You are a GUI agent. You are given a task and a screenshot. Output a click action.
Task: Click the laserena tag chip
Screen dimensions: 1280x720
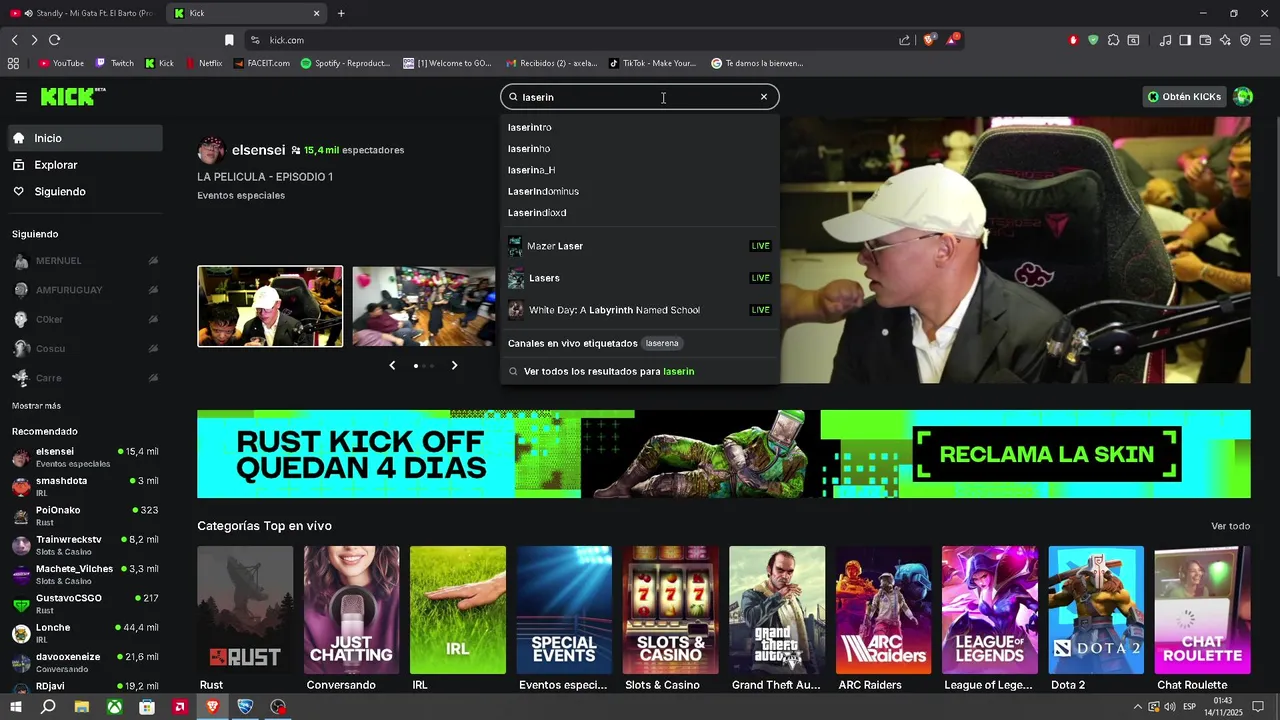[662, 343]
